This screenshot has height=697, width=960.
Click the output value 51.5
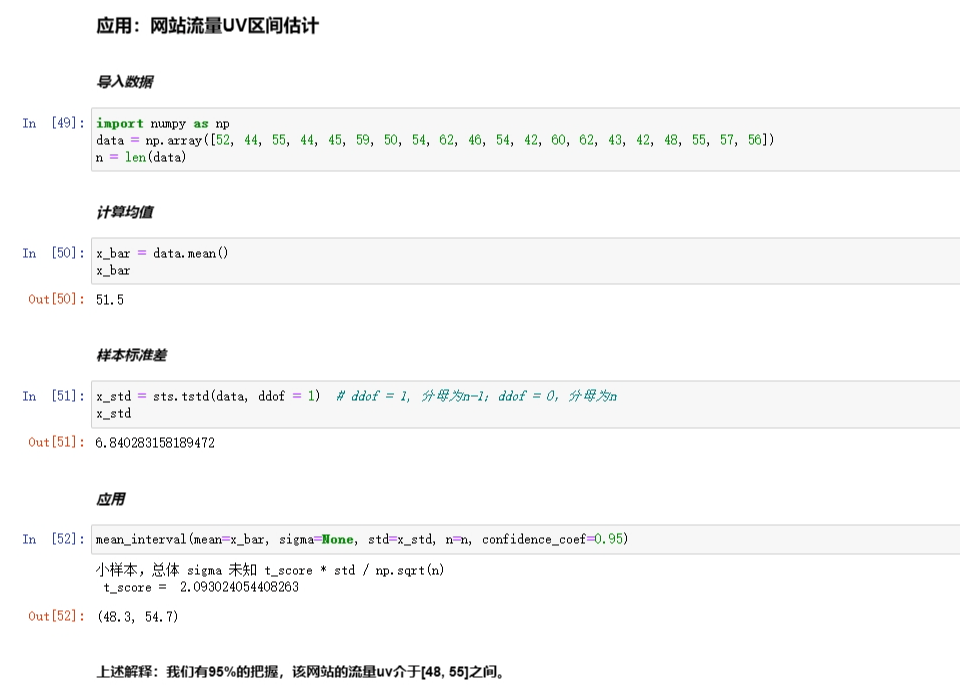[110, 300]
